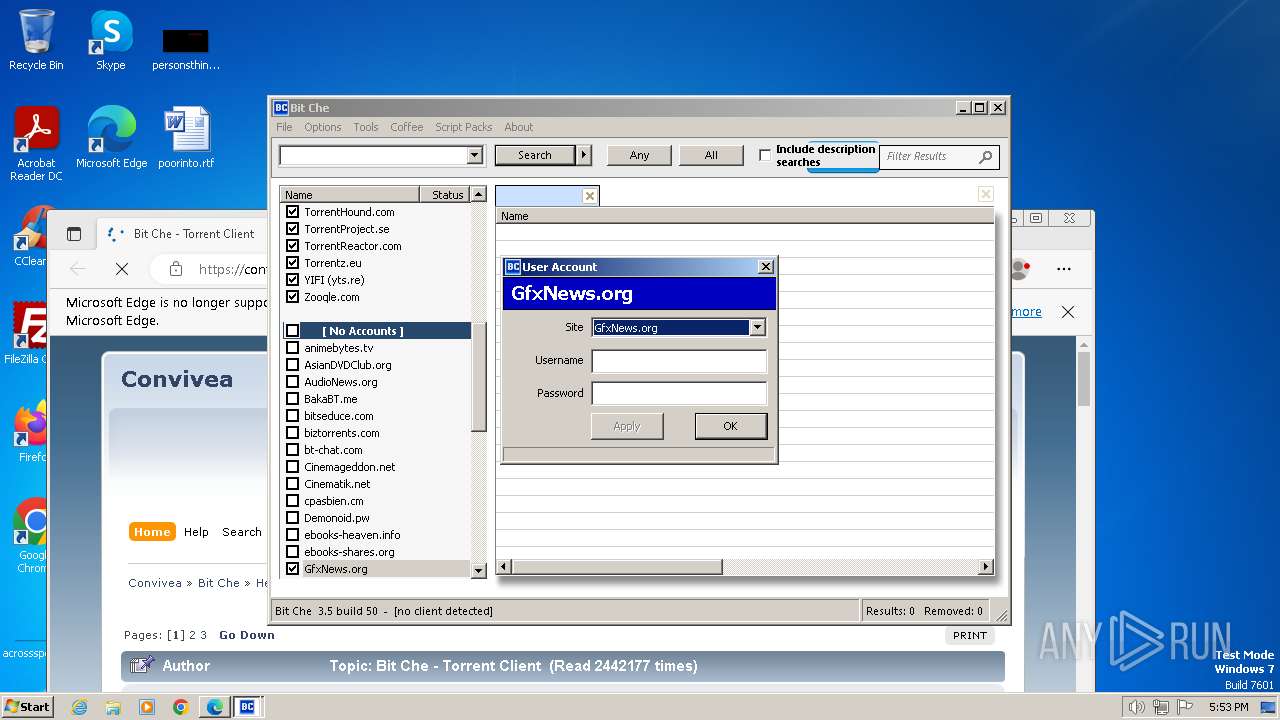Click the Edge page vertical scrollbar thumb

point(1084,380)
